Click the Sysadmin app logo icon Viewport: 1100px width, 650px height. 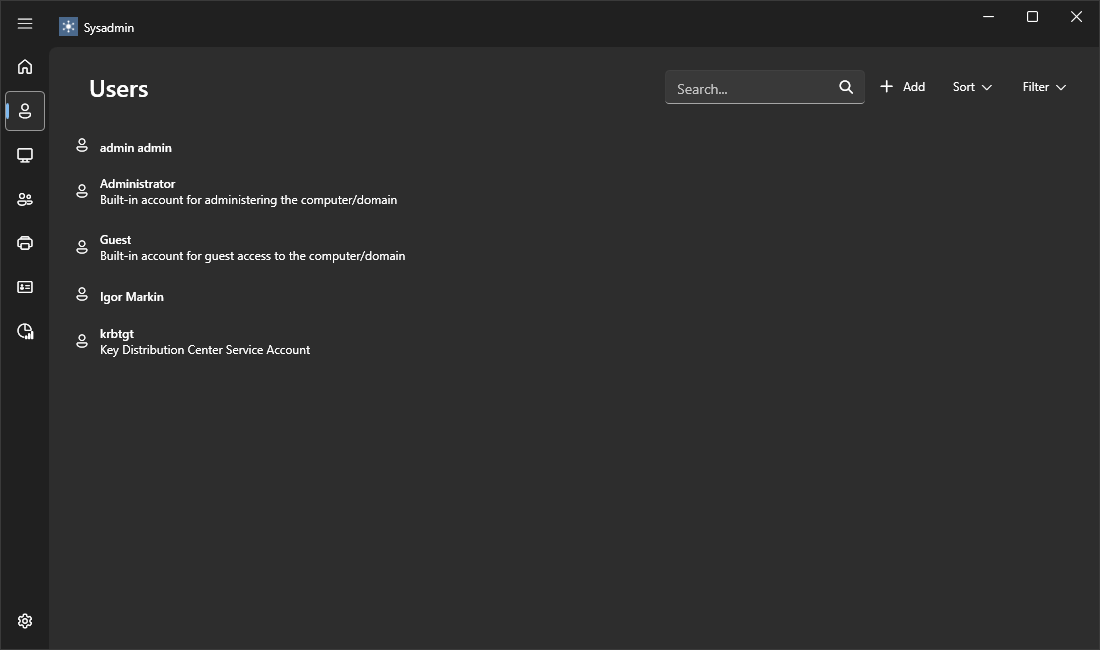[x=68, y=27]
